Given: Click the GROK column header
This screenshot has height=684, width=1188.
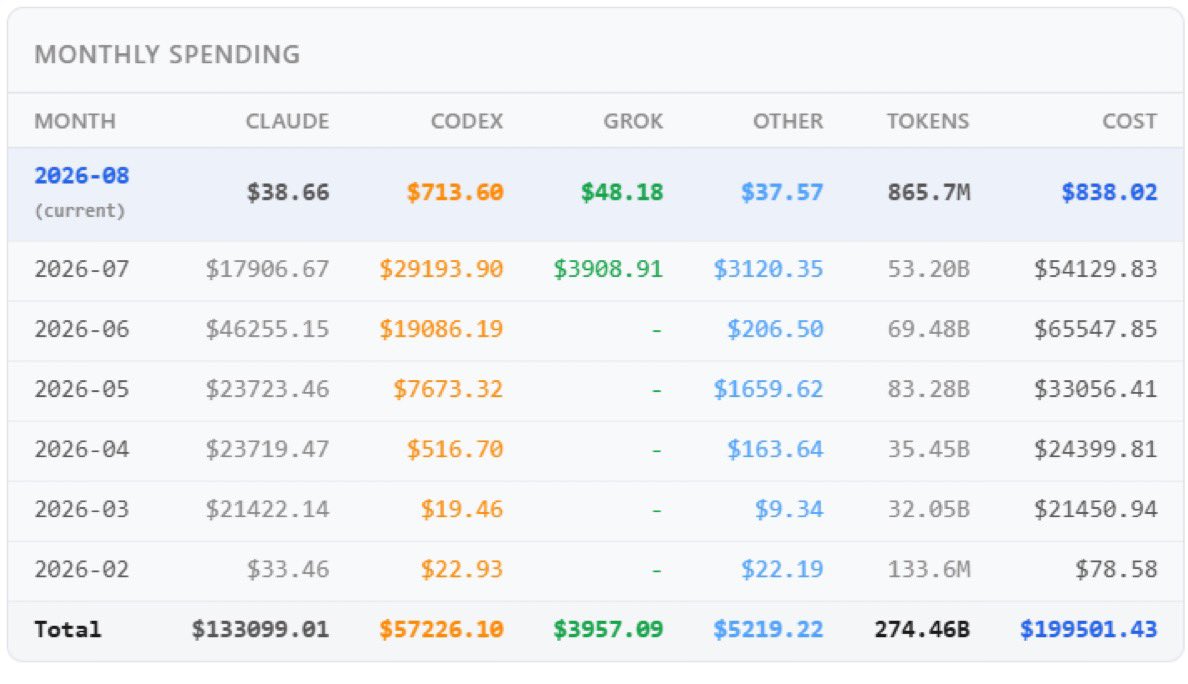Looking at the screenshot, I should coord(633,121).
